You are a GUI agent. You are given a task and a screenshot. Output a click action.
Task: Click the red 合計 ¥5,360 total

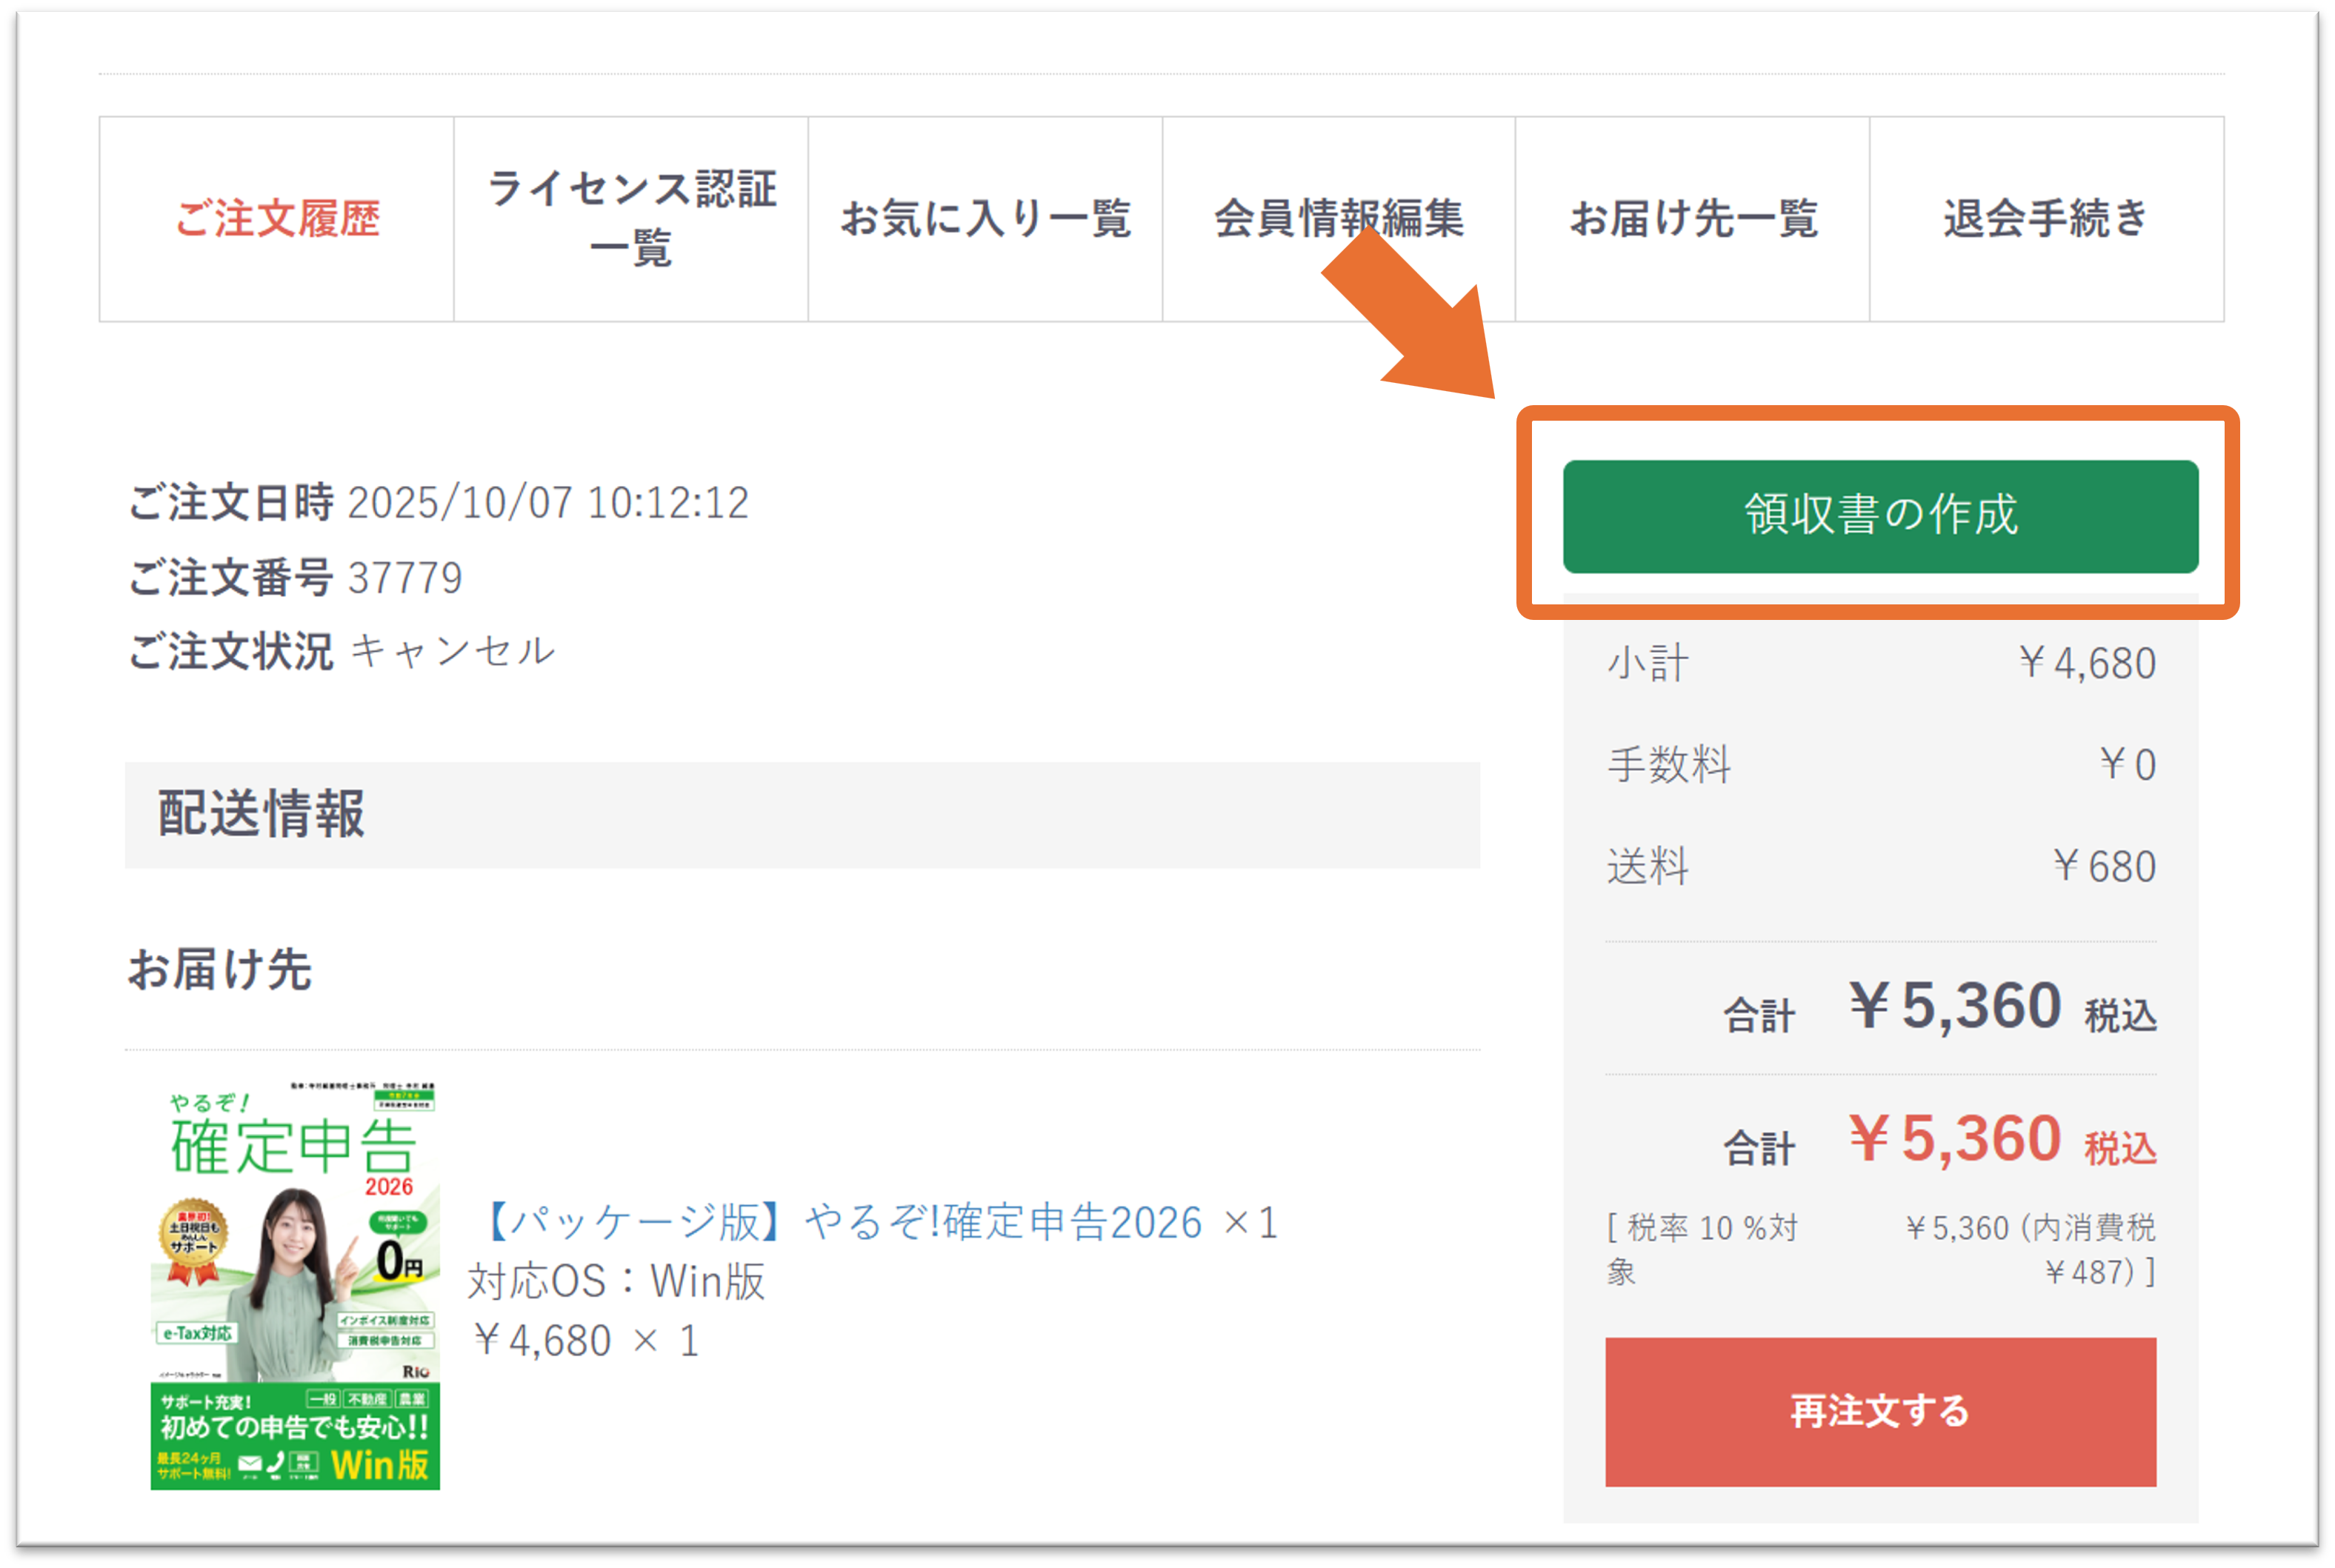point(1954,1140)
